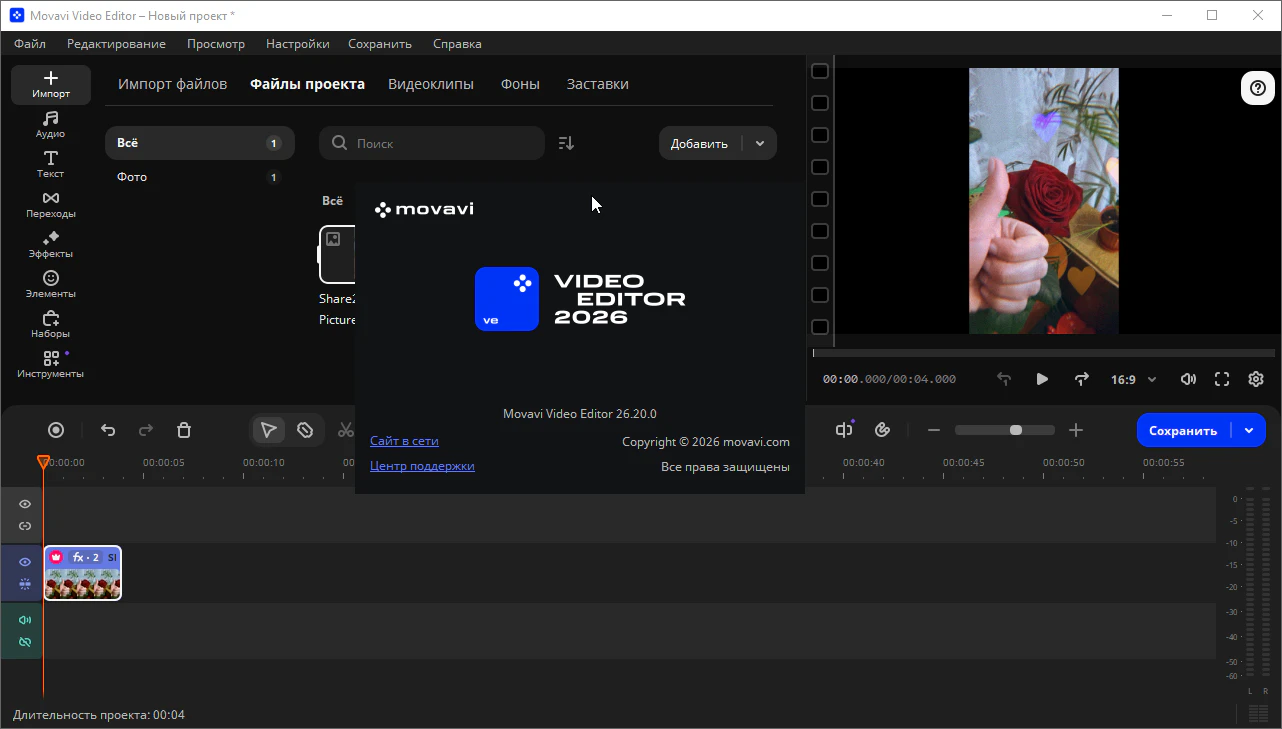Switch to the Заставки tab
This screenshot has height=729, width=1282.
[x=598, y=84]
